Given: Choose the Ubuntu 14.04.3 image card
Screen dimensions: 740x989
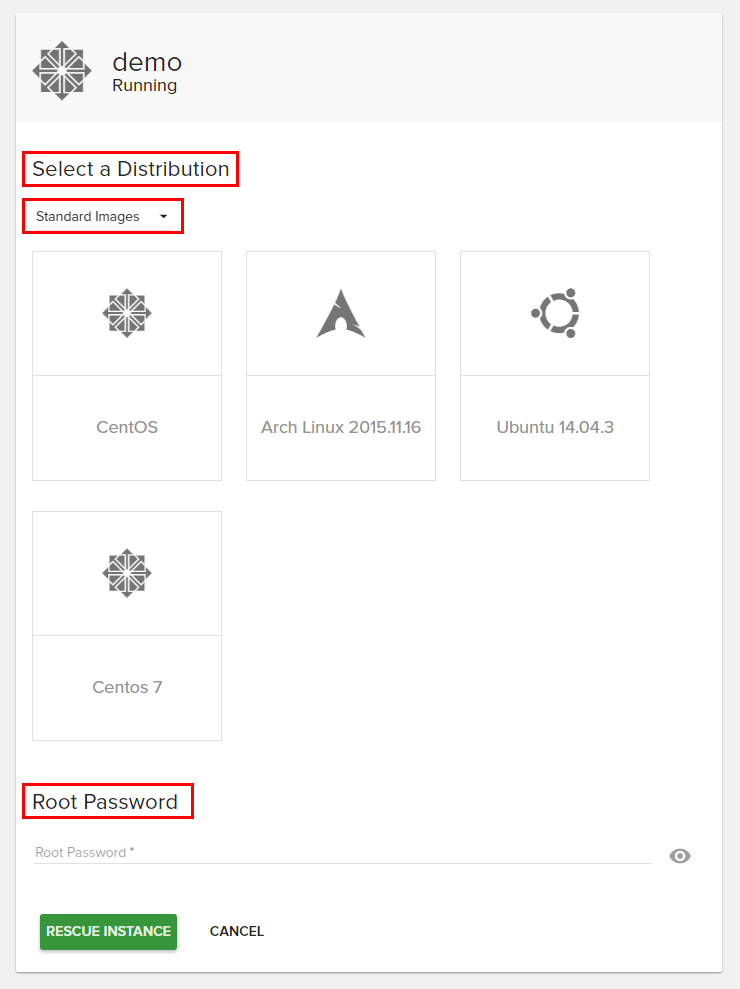Looking at the screenshot, I should pyautogui.click(x=554, y=365).
